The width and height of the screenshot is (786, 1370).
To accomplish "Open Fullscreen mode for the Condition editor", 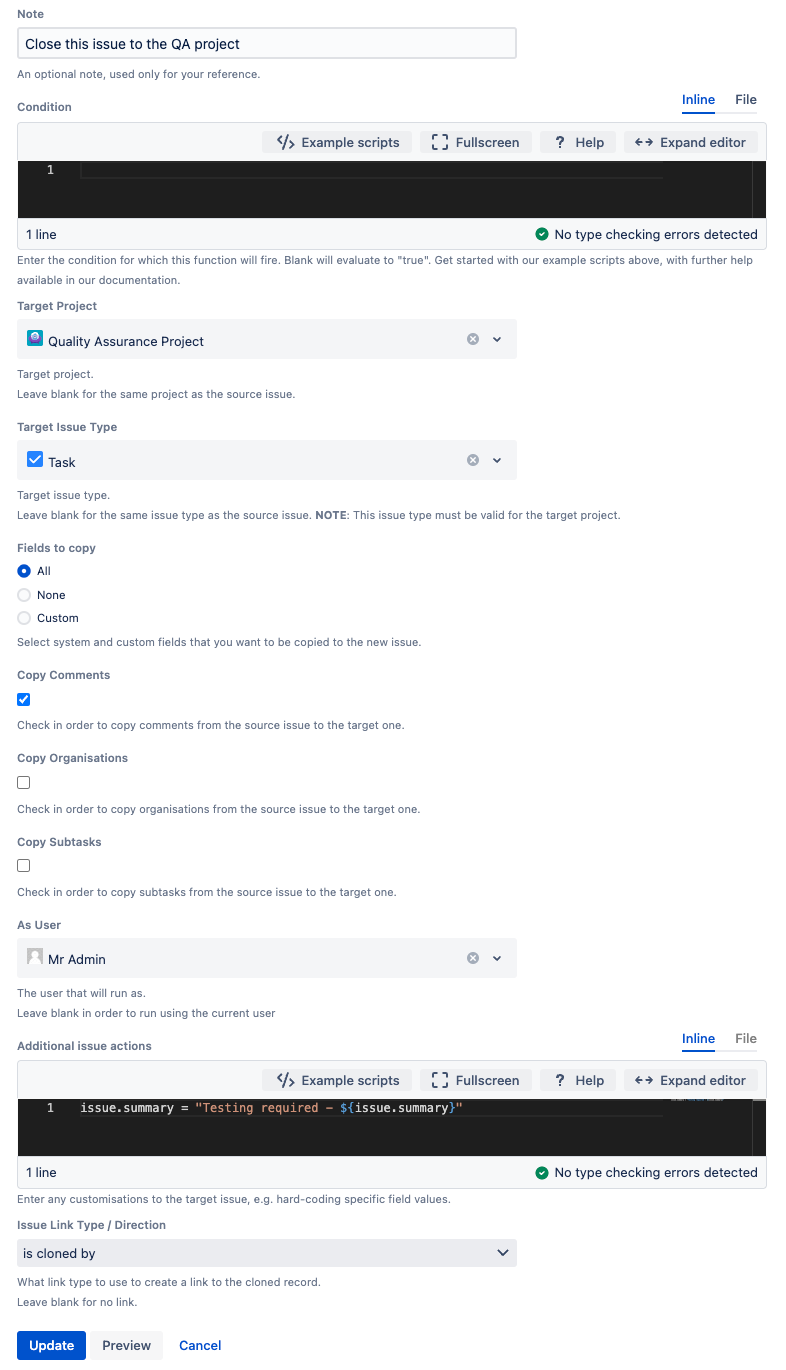I will pos(475,142).
